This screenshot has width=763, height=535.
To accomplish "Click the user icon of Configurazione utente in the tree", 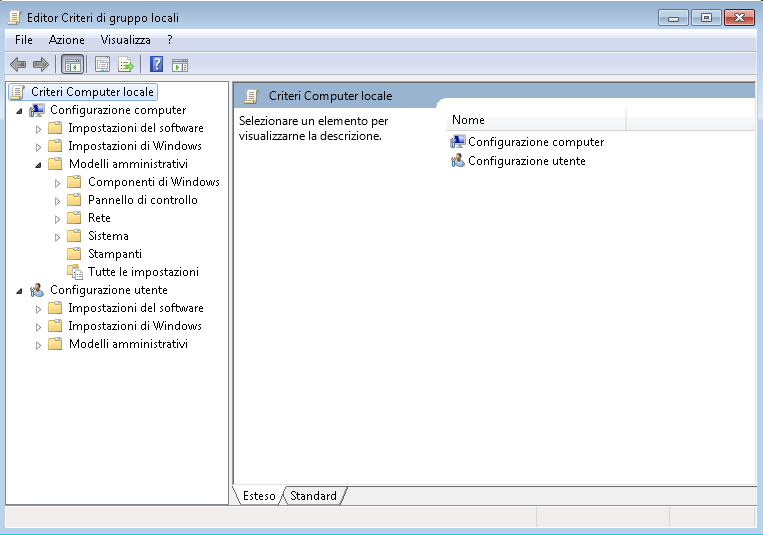I will [x=37, y=290].
